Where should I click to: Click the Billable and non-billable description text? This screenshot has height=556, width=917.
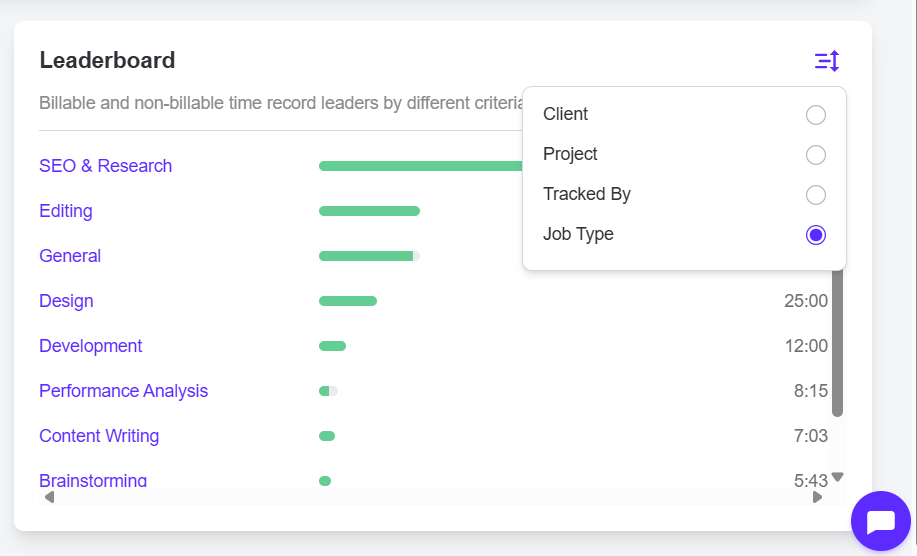click(x=281, y=103)
